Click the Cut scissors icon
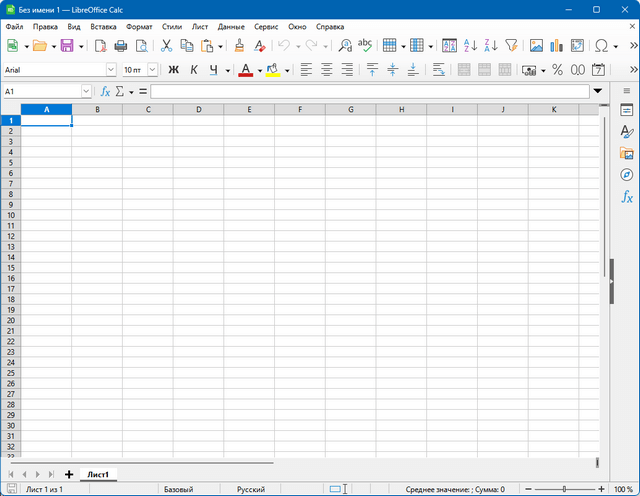The height and width of the screenshot is (496, 640). (166, 46)
